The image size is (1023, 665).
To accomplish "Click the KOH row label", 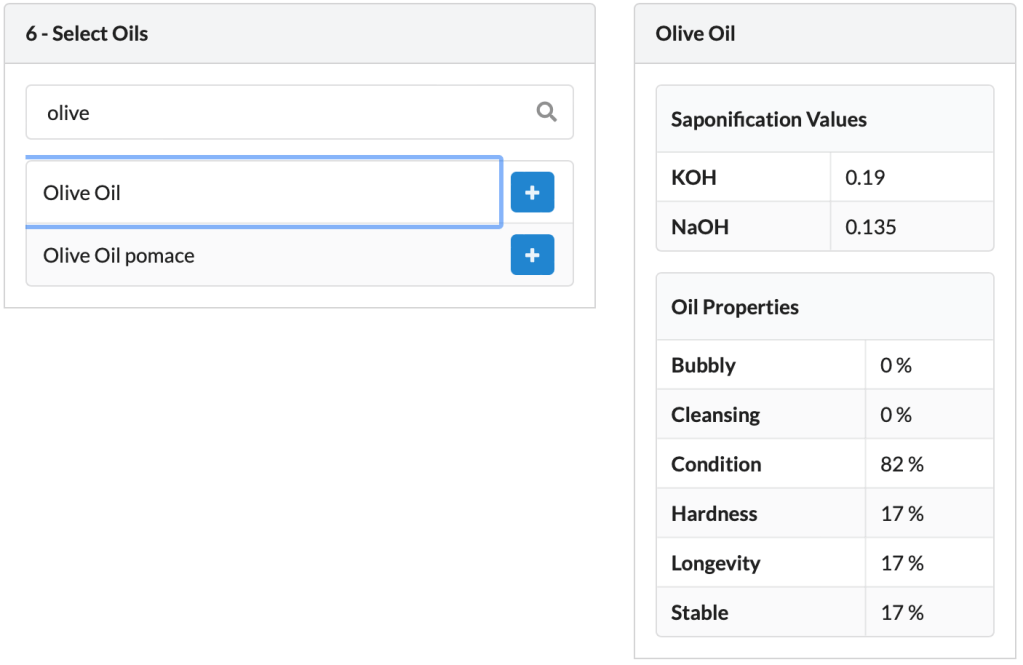I will (694, 178).
